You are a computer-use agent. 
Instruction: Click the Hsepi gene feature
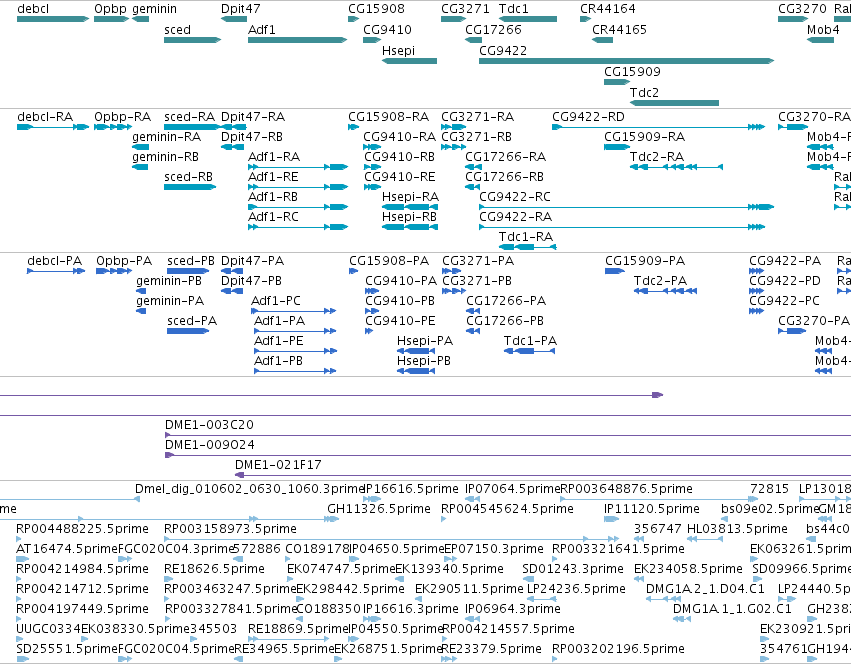click(409, 61)
